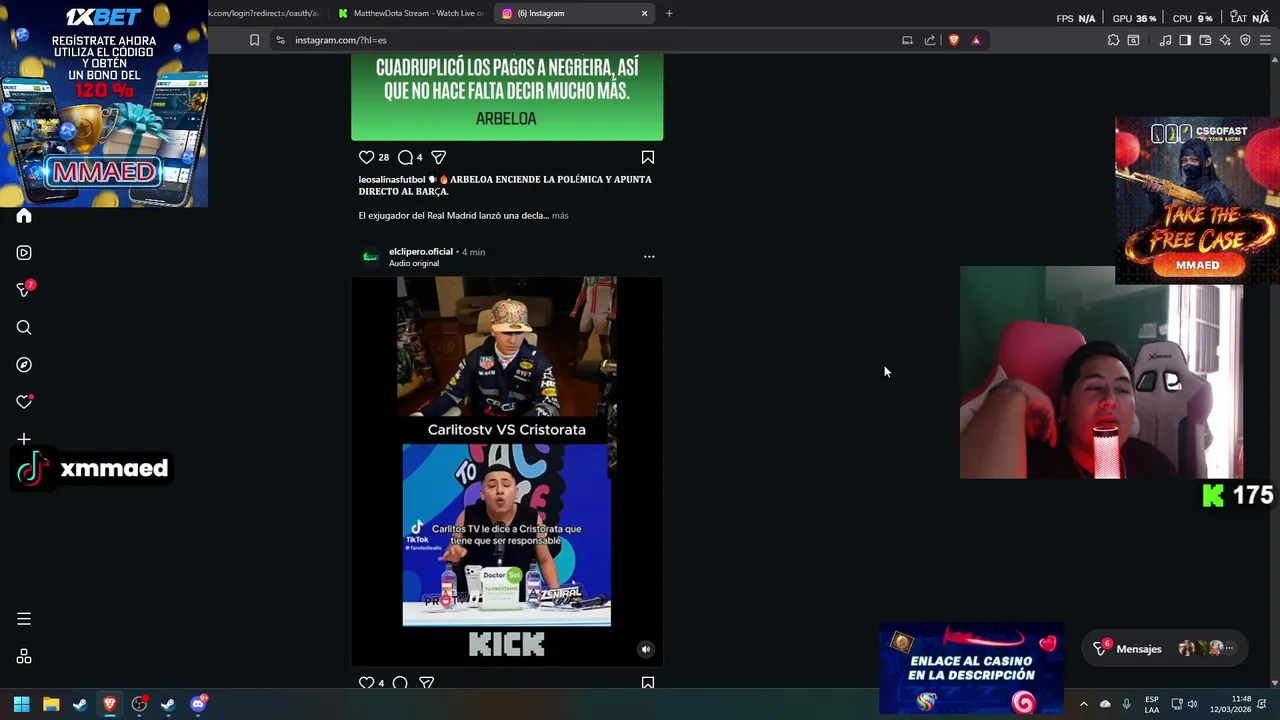Open Brave Shields icon in address bar
1280x720 pixels.
tap(953, 40)
